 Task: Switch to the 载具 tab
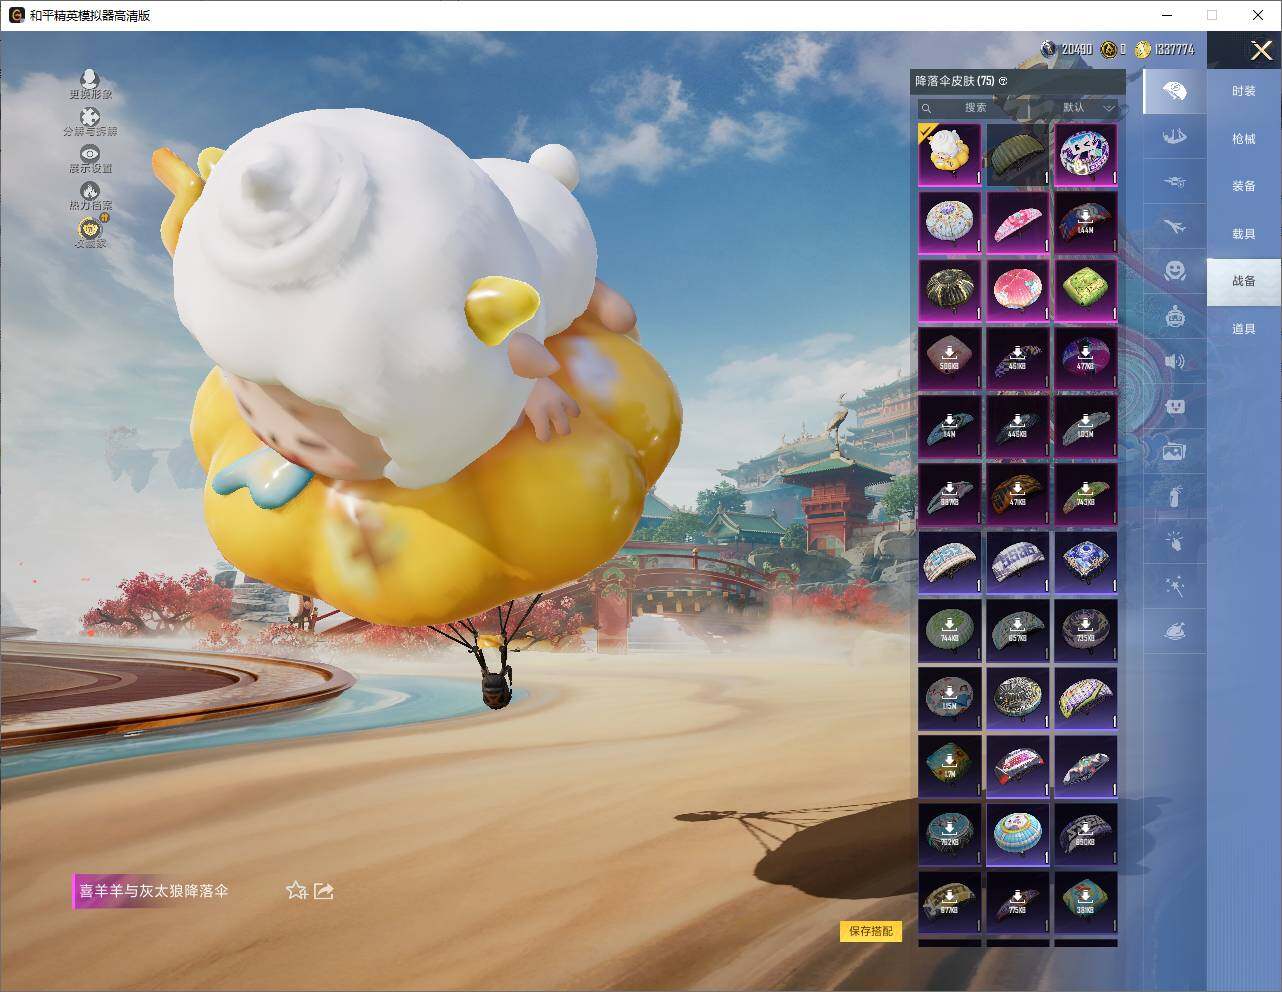pos(1244,234)
